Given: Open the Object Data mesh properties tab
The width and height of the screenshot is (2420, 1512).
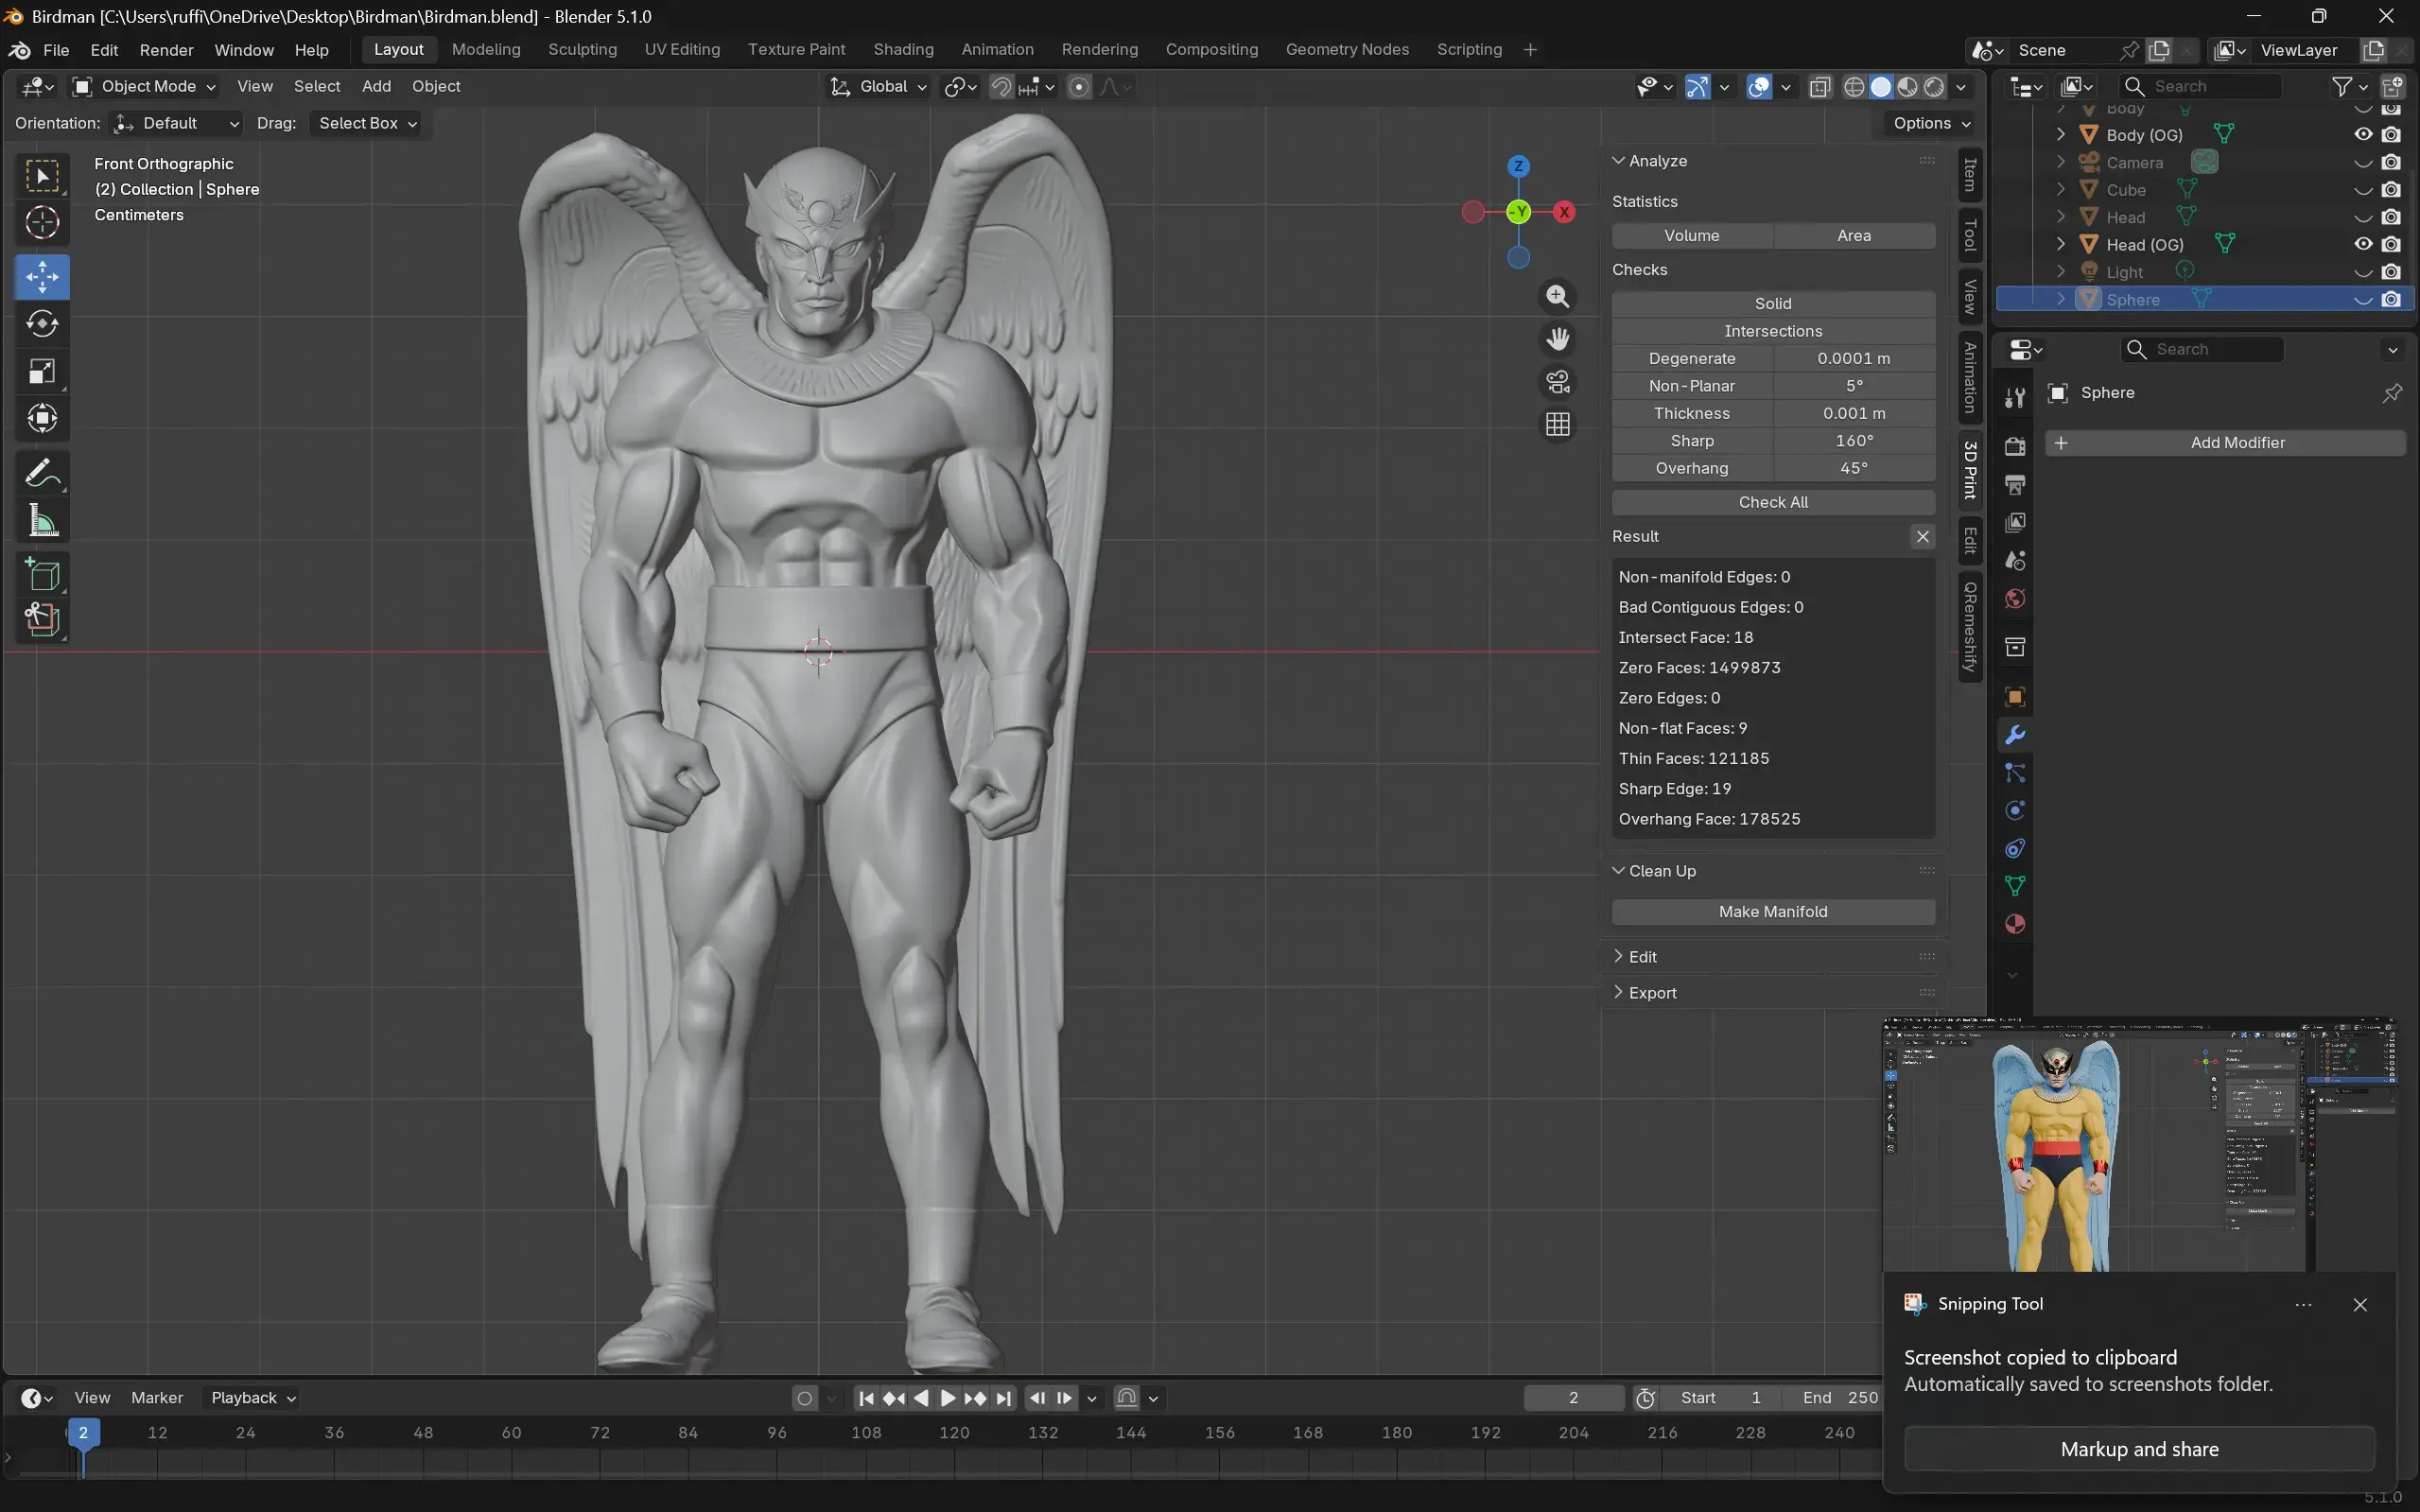Looking at the screenshot, I should 2015,886.
